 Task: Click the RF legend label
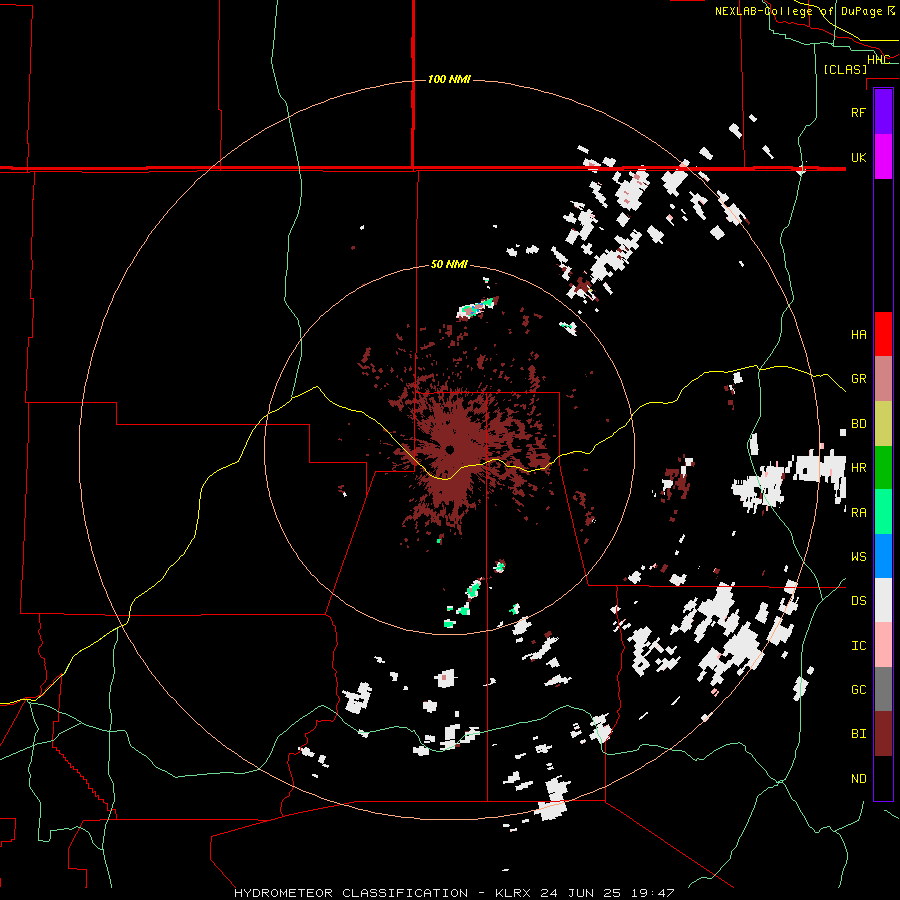click(858, 112)
